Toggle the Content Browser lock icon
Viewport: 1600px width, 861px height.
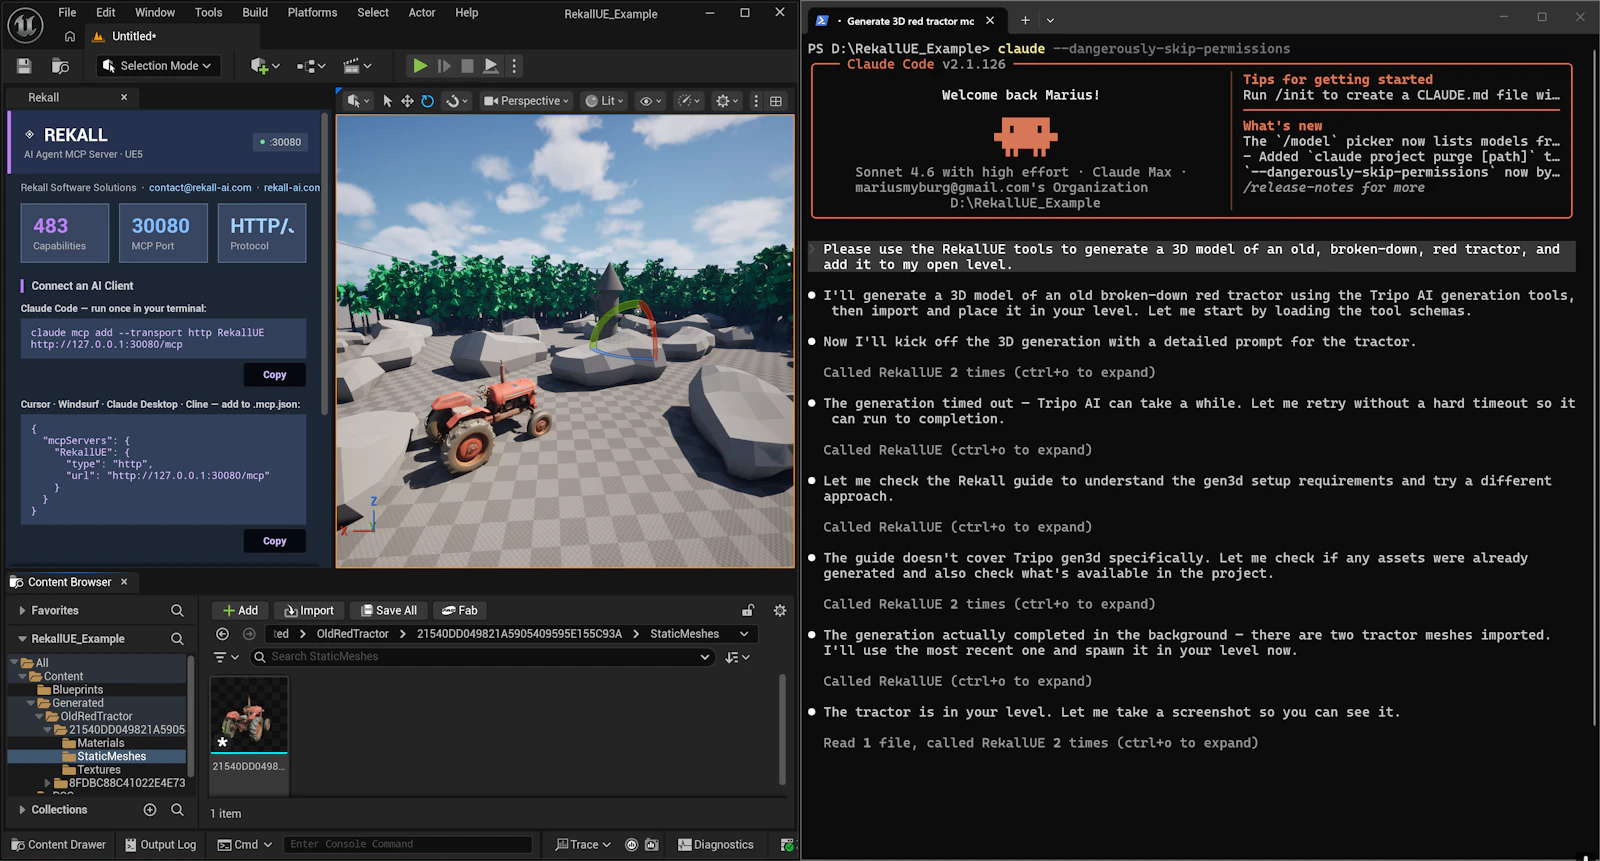(x=748, y=610)
